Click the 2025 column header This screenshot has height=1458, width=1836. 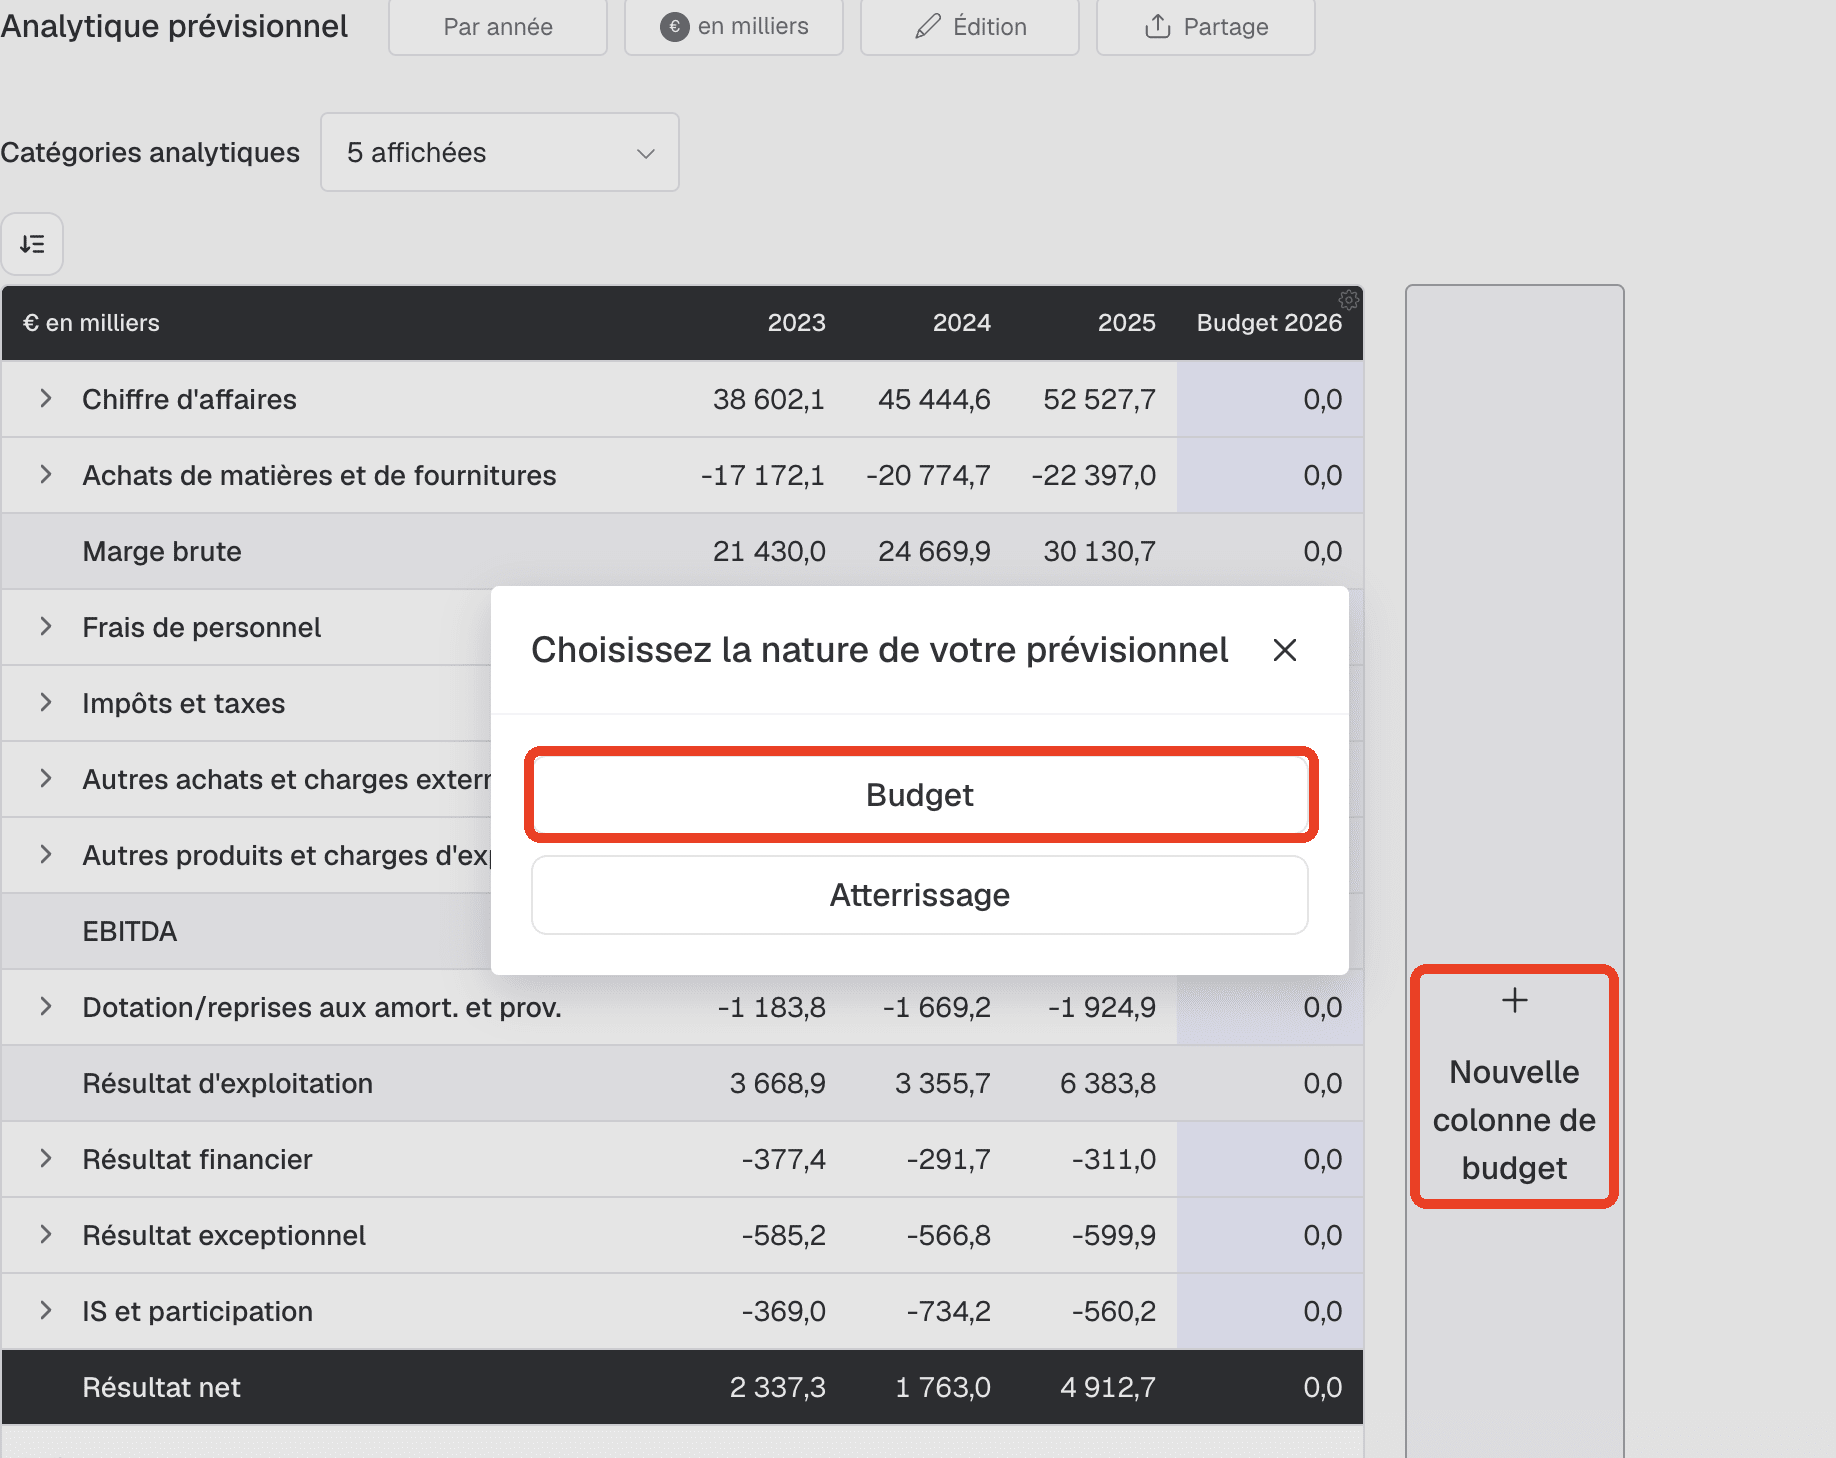(1126, 323)
